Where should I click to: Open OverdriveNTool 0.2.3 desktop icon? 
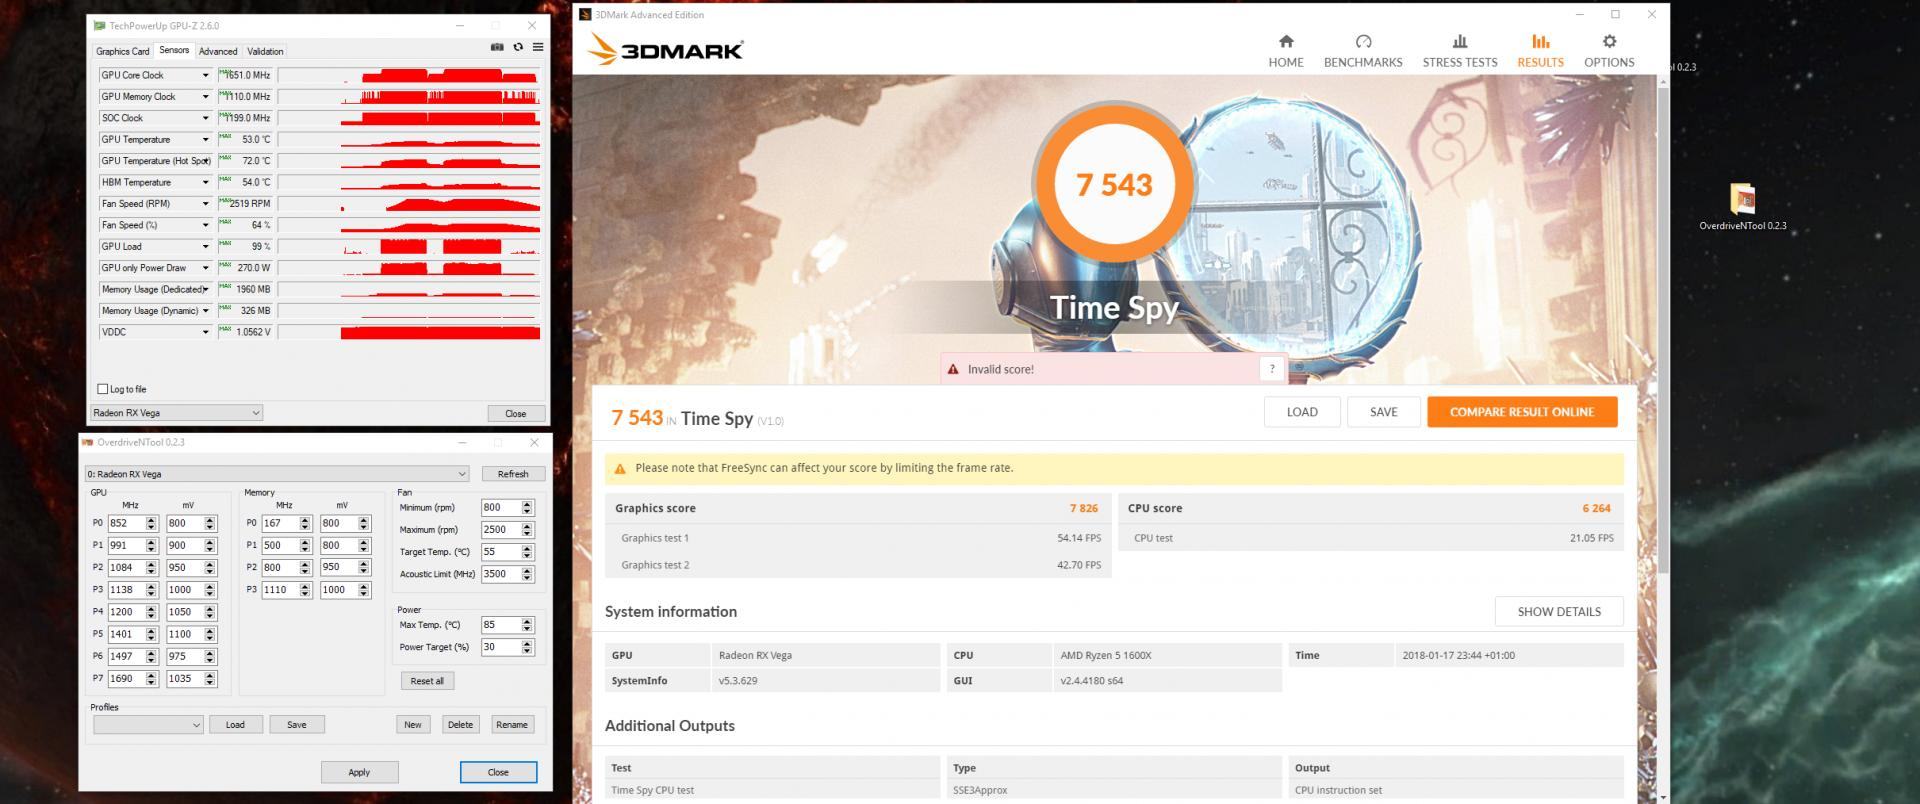(1742, 207)
